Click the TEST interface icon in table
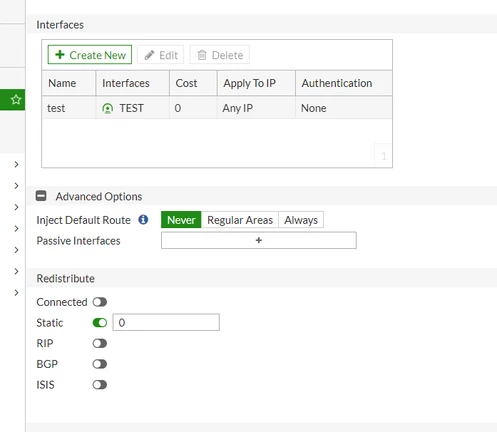Viewport: 497px width, 432px height. click(107, 108)
